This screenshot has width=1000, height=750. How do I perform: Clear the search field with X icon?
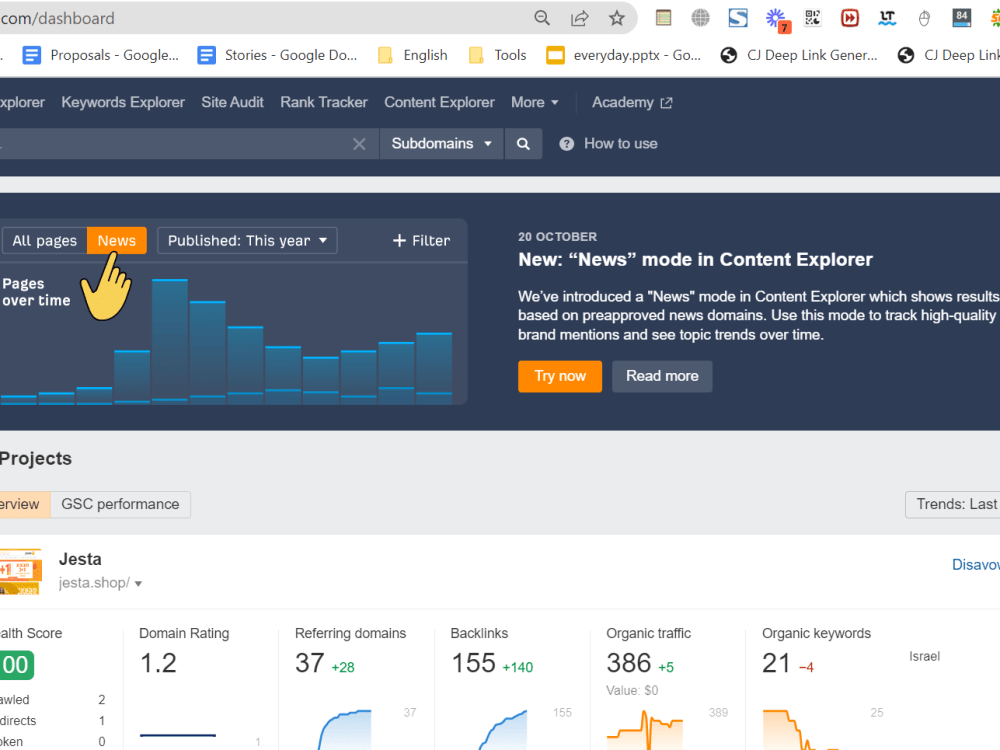coord(359,144)
